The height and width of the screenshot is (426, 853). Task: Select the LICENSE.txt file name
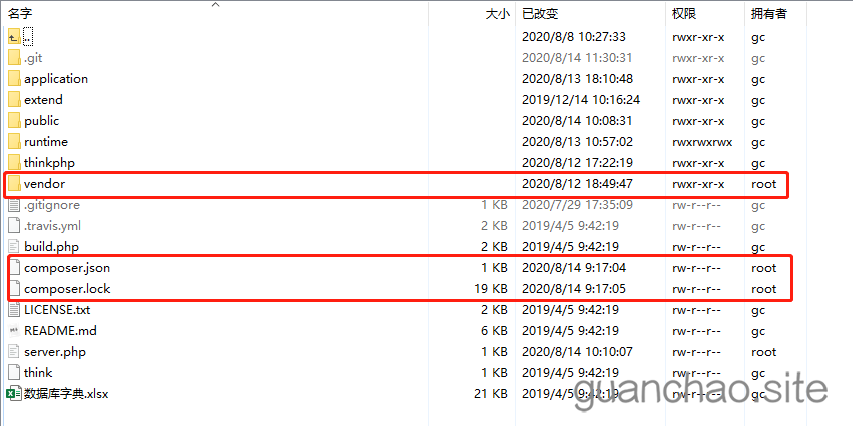[57, 310]
